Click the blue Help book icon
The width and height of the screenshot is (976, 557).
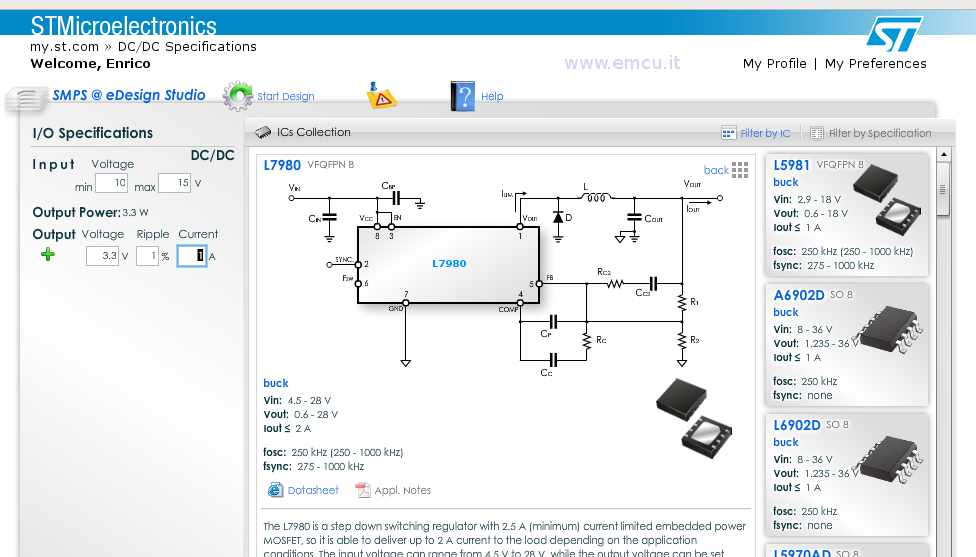click(x=462, y=96)
